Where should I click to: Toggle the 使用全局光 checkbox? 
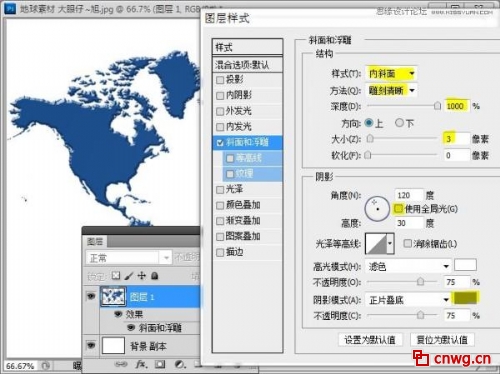[x=398, y=209]
